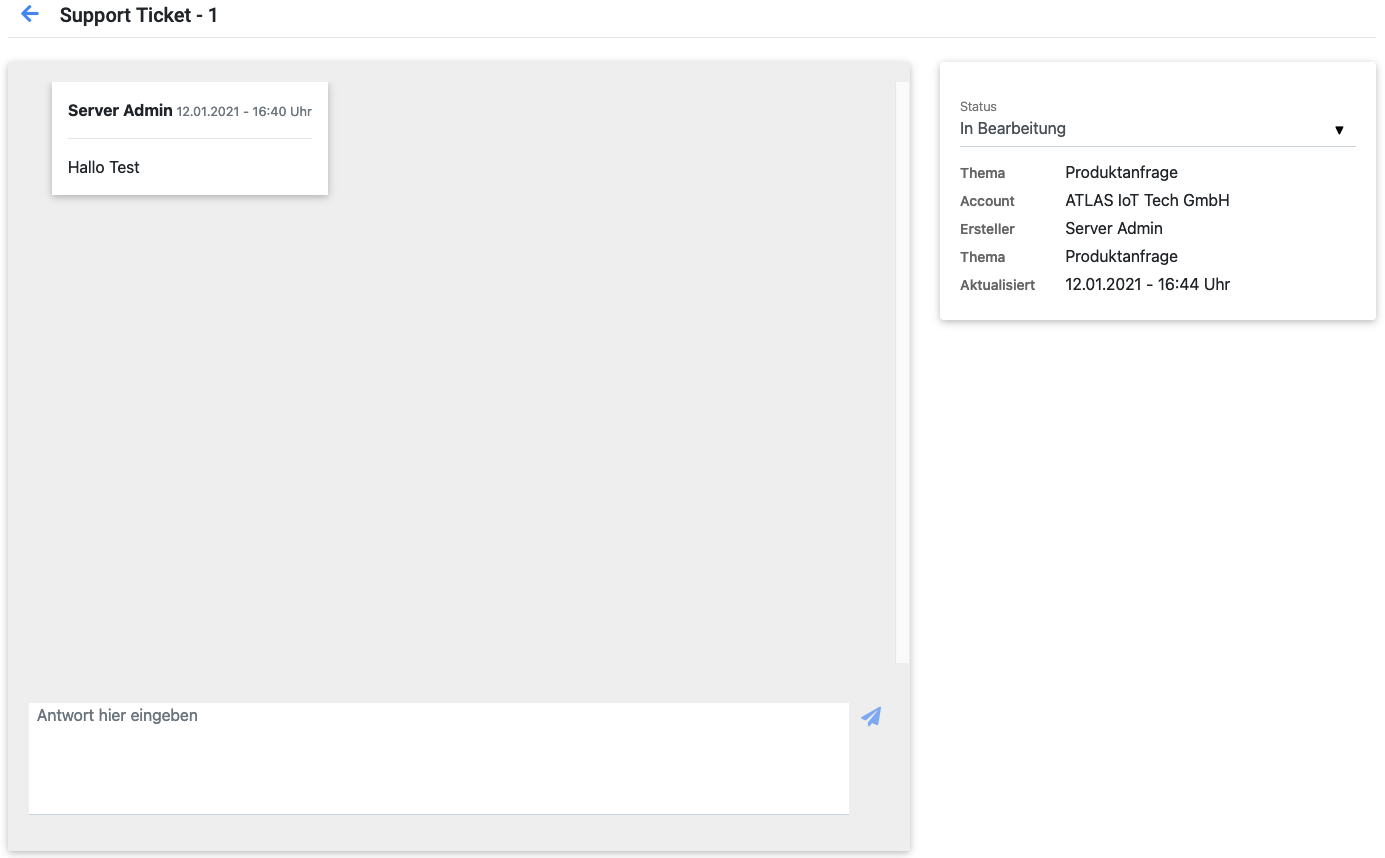
Task: Click the small 'Status' field label
Action: (x=978, y=107)
